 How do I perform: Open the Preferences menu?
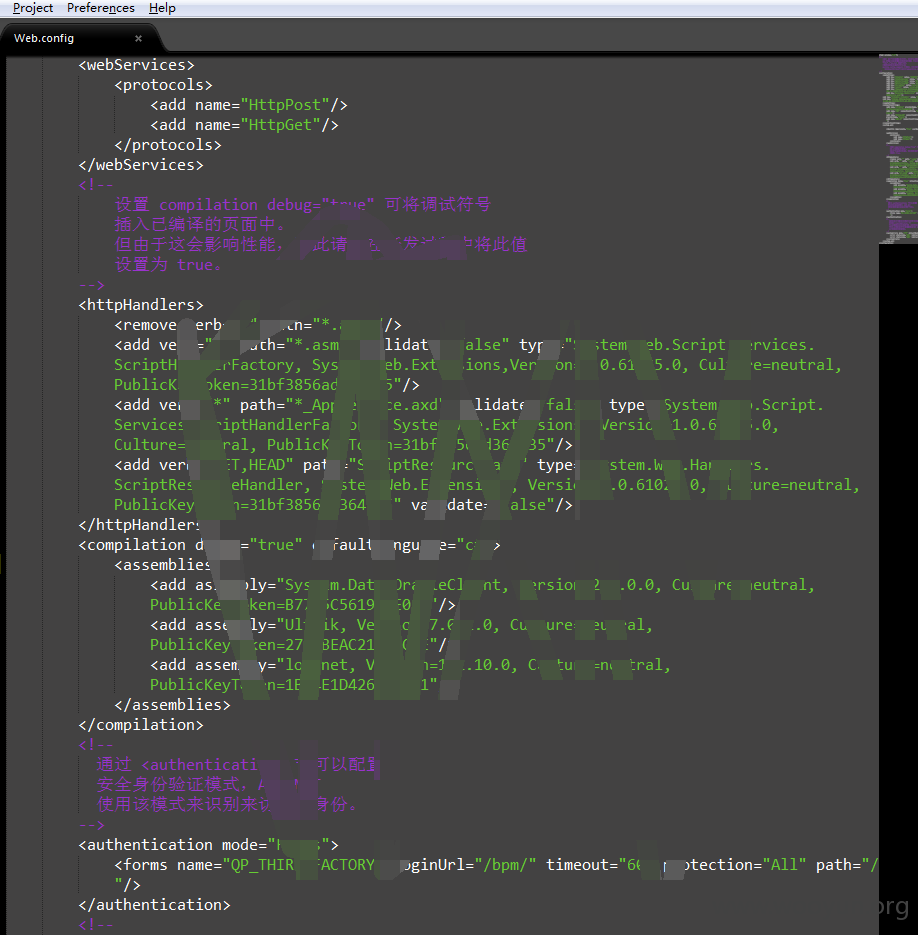coord(101,8)
